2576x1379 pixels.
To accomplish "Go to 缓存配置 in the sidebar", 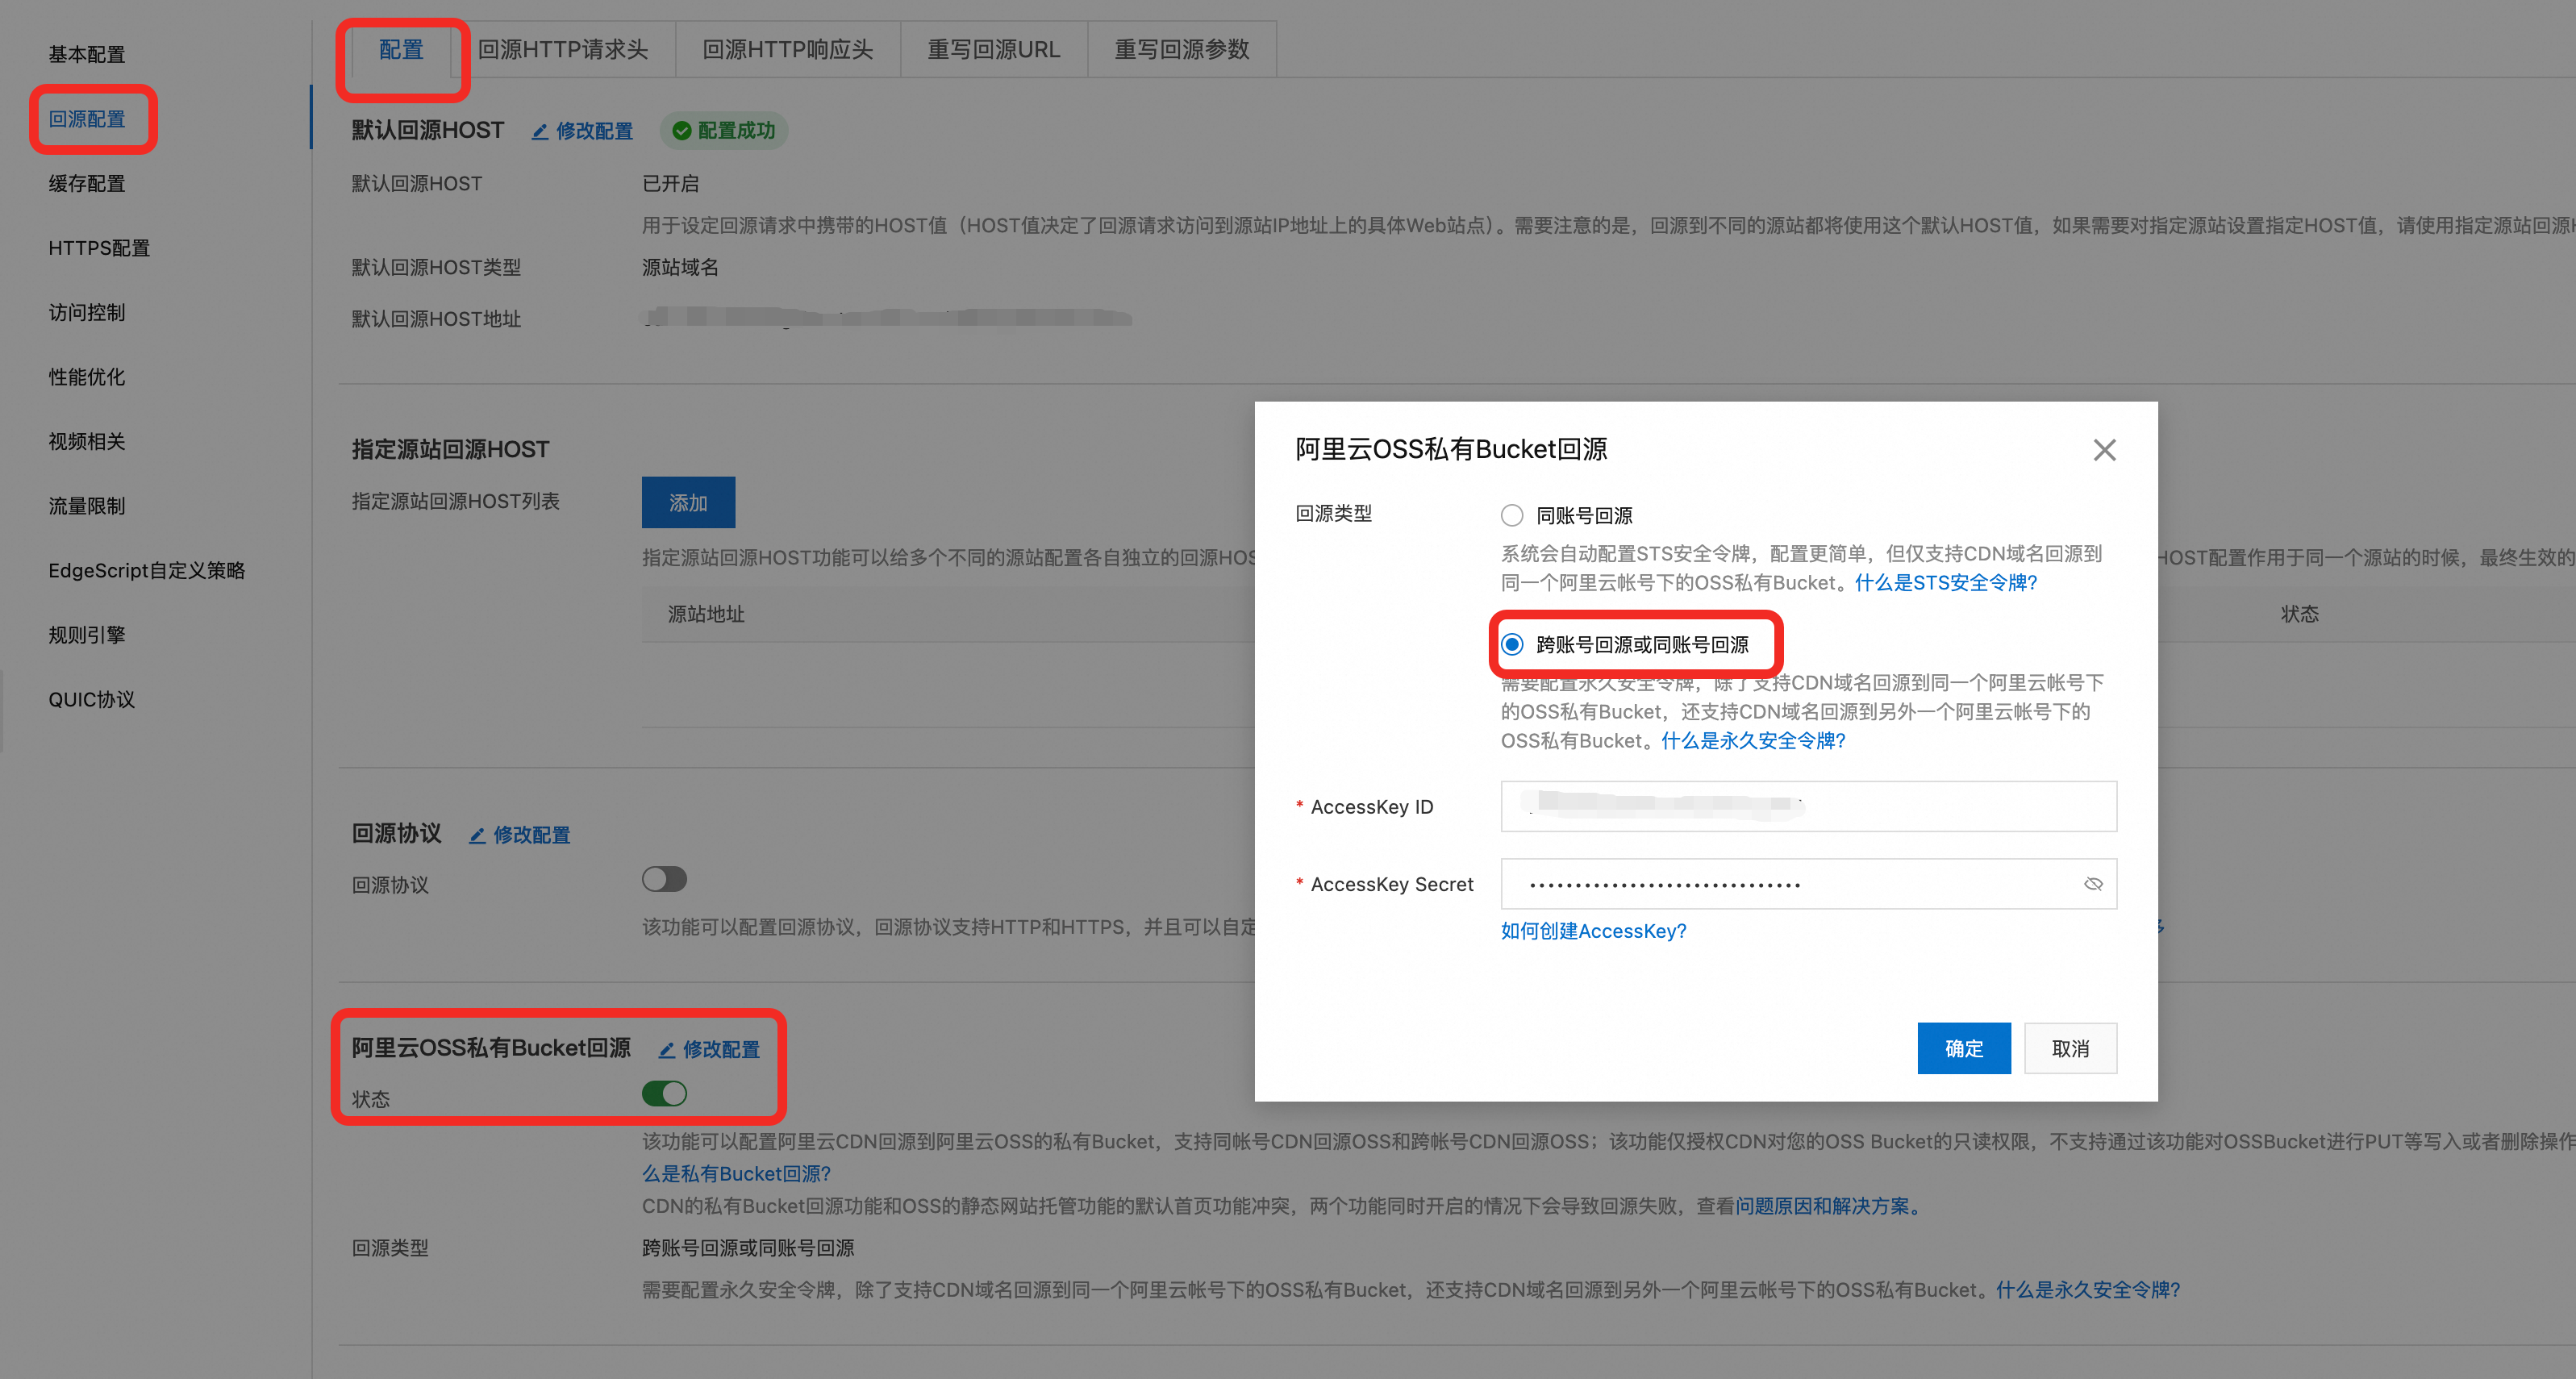I will coord(87,183).
